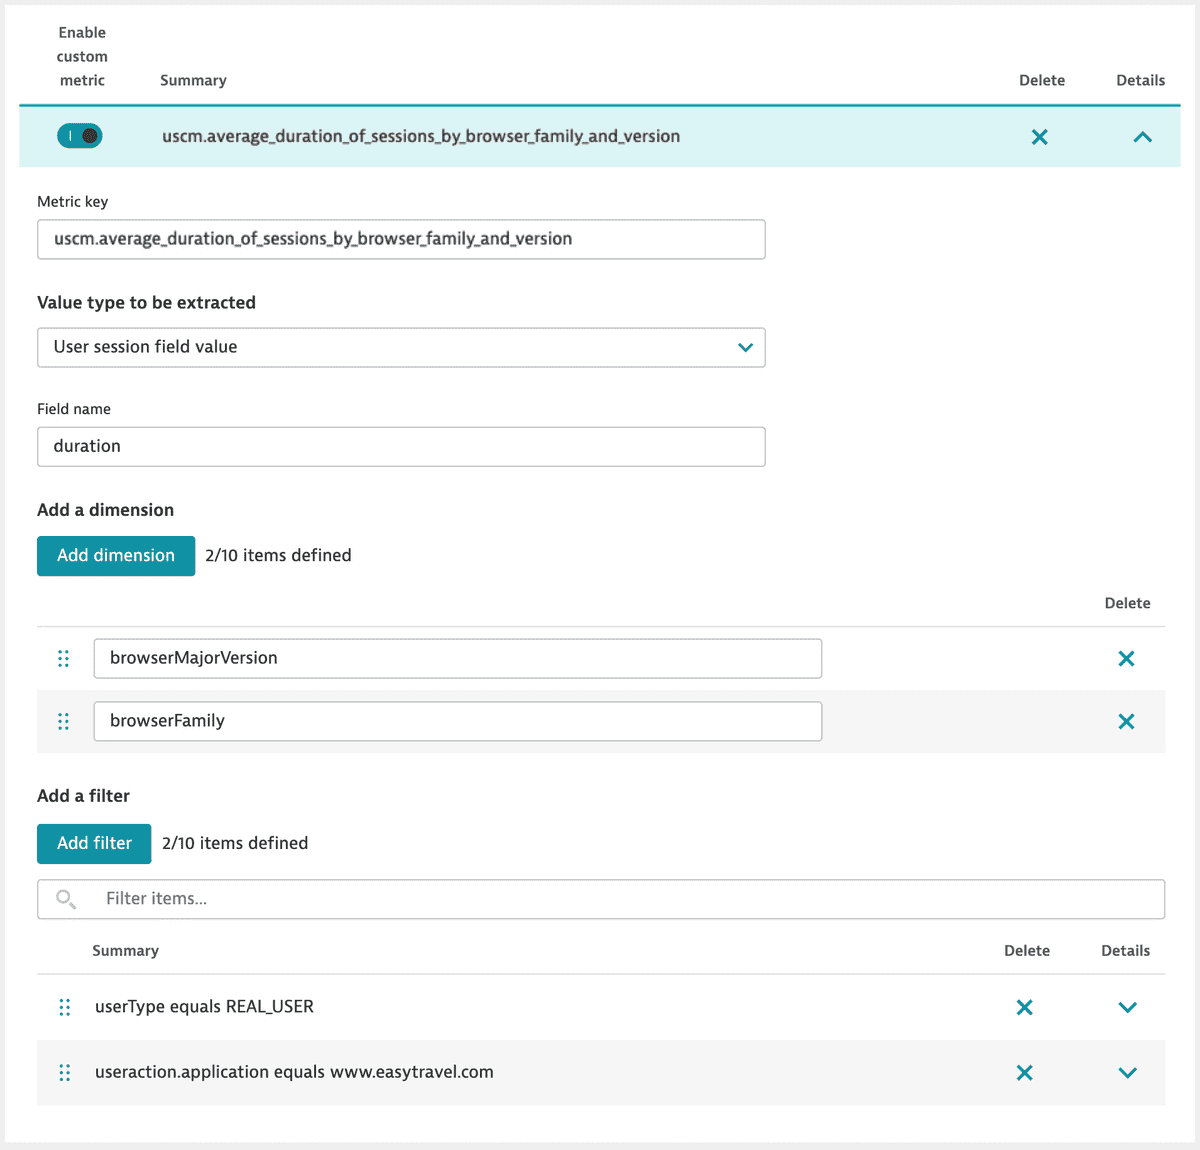Delete the uscm.average_duration custom metric
Image resolution: width=1200 pixels, height=1150 pixels.
(1039, 137)
